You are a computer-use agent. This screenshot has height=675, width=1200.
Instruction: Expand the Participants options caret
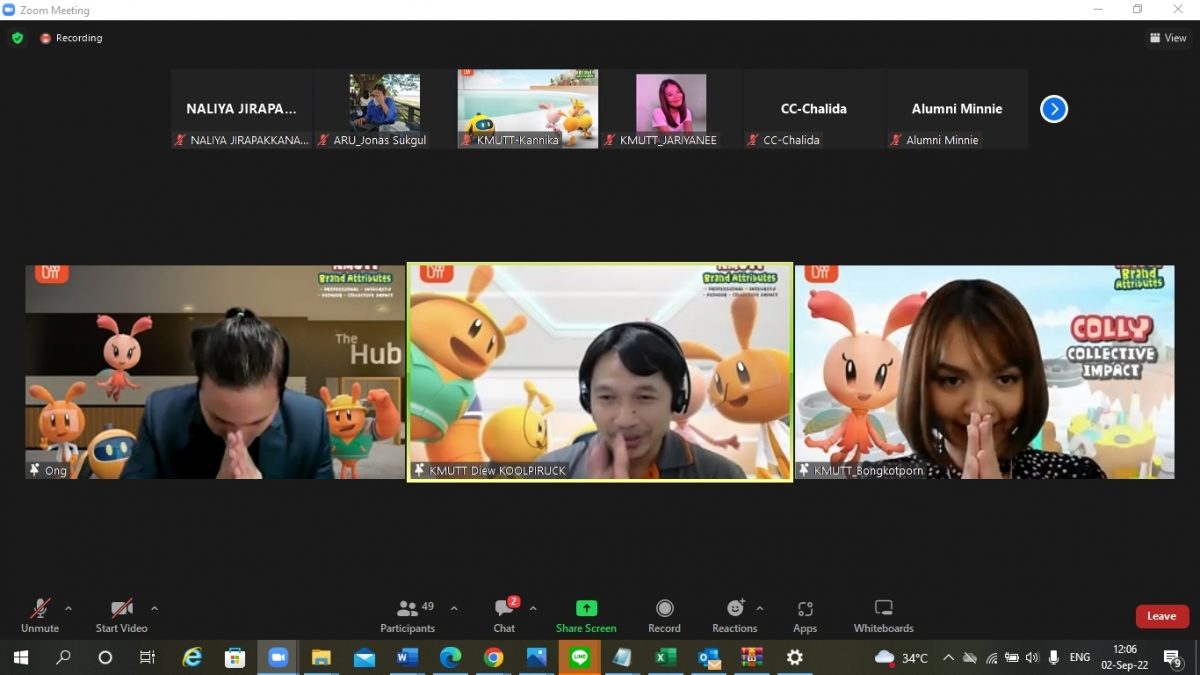[454, 608]
